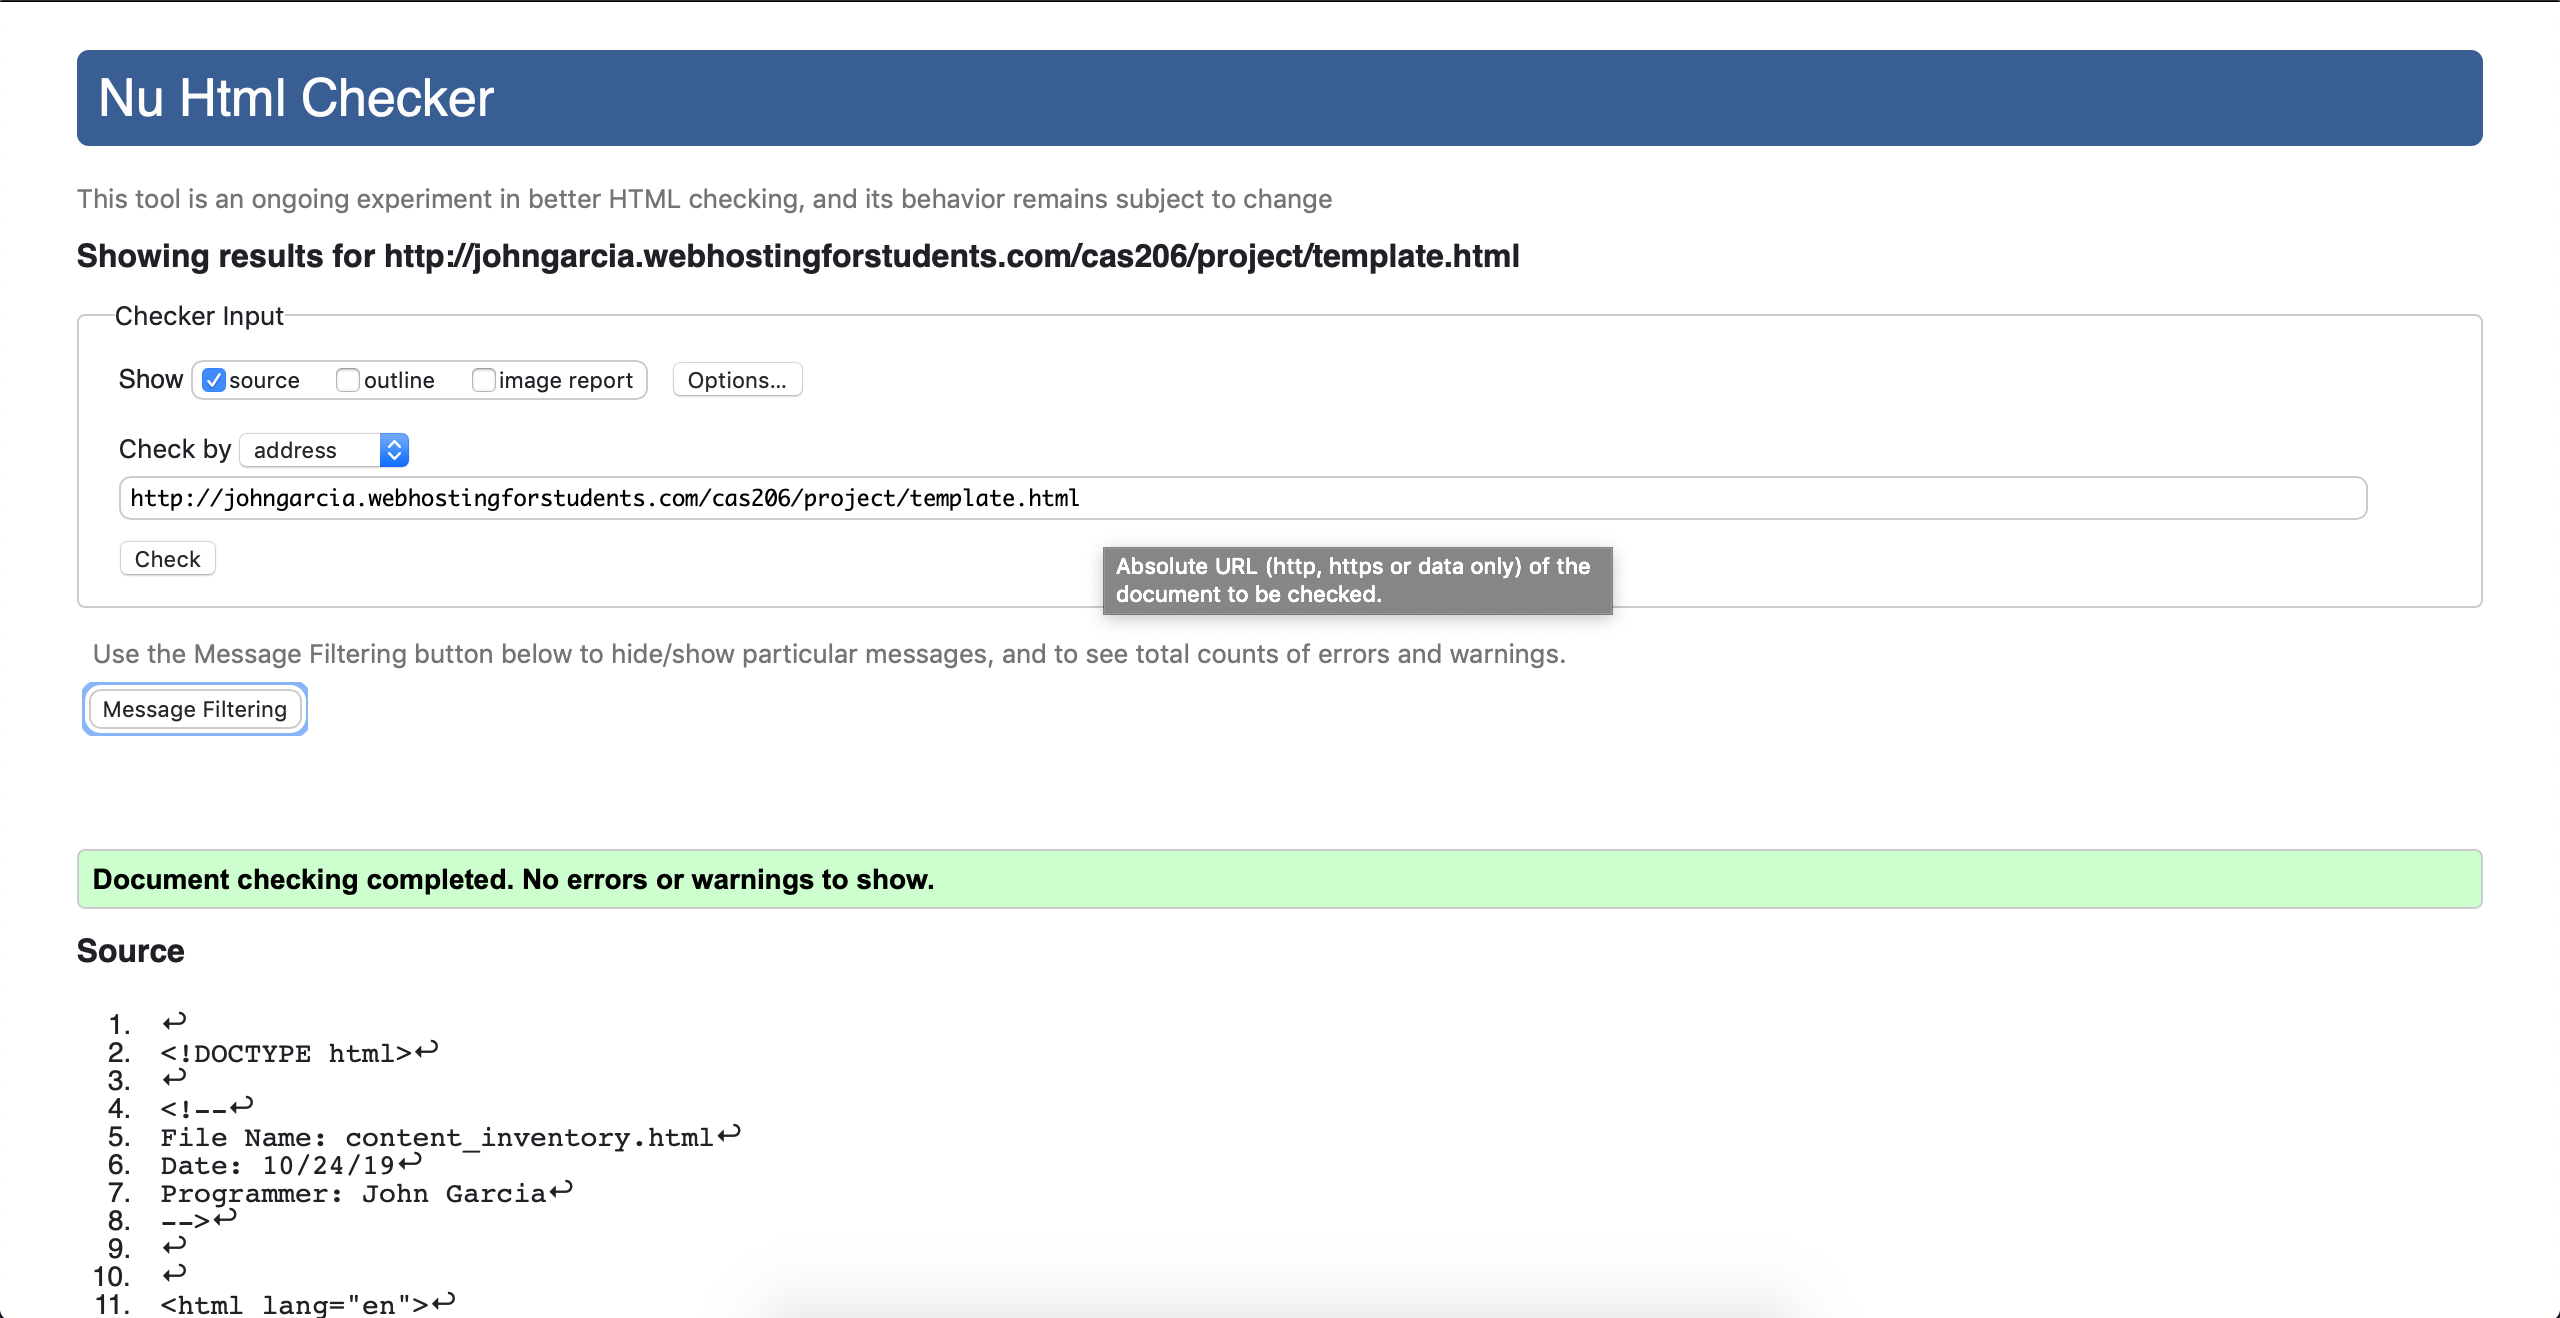Click the html lang="en" source line
The image size is (2560, 1318).
click(294, 1304)
